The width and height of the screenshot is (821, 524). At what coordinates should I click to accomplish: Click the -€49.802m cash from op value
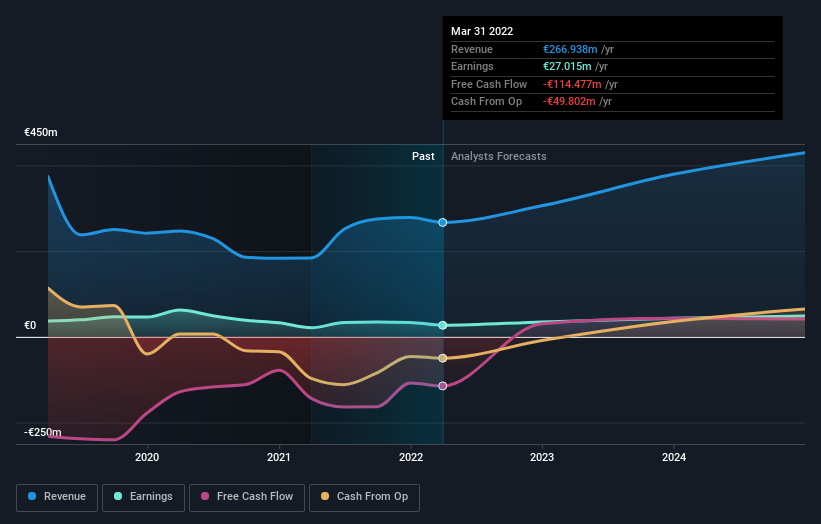569,102
